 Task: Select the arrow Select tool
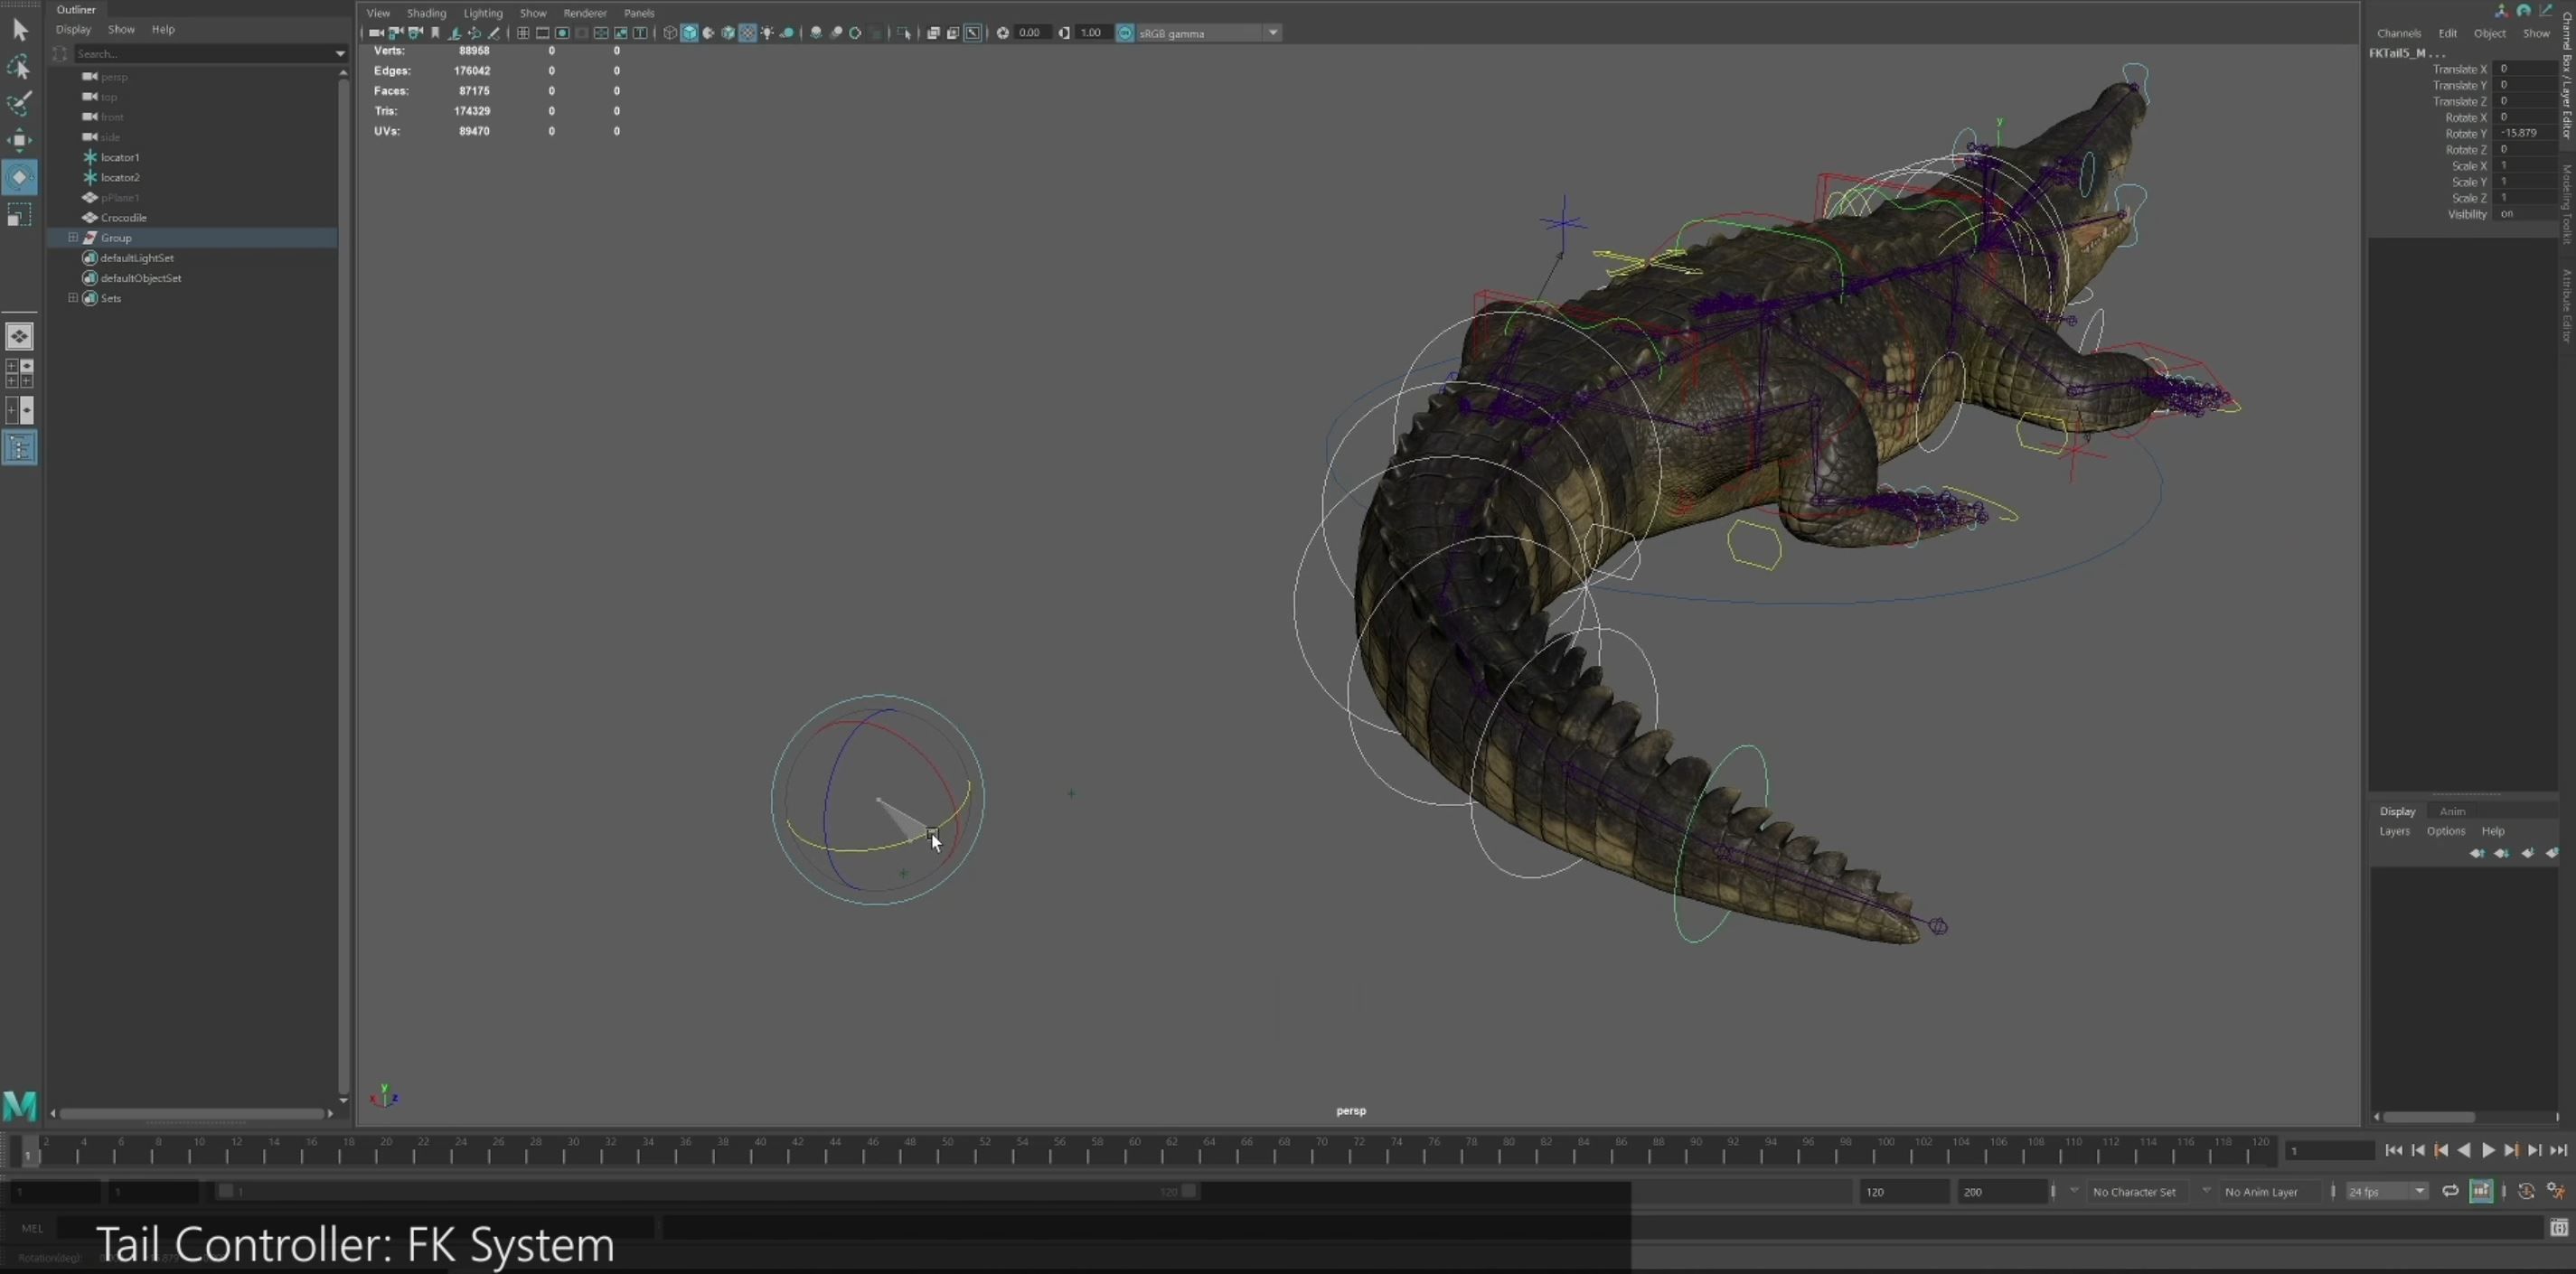(19, 30)
